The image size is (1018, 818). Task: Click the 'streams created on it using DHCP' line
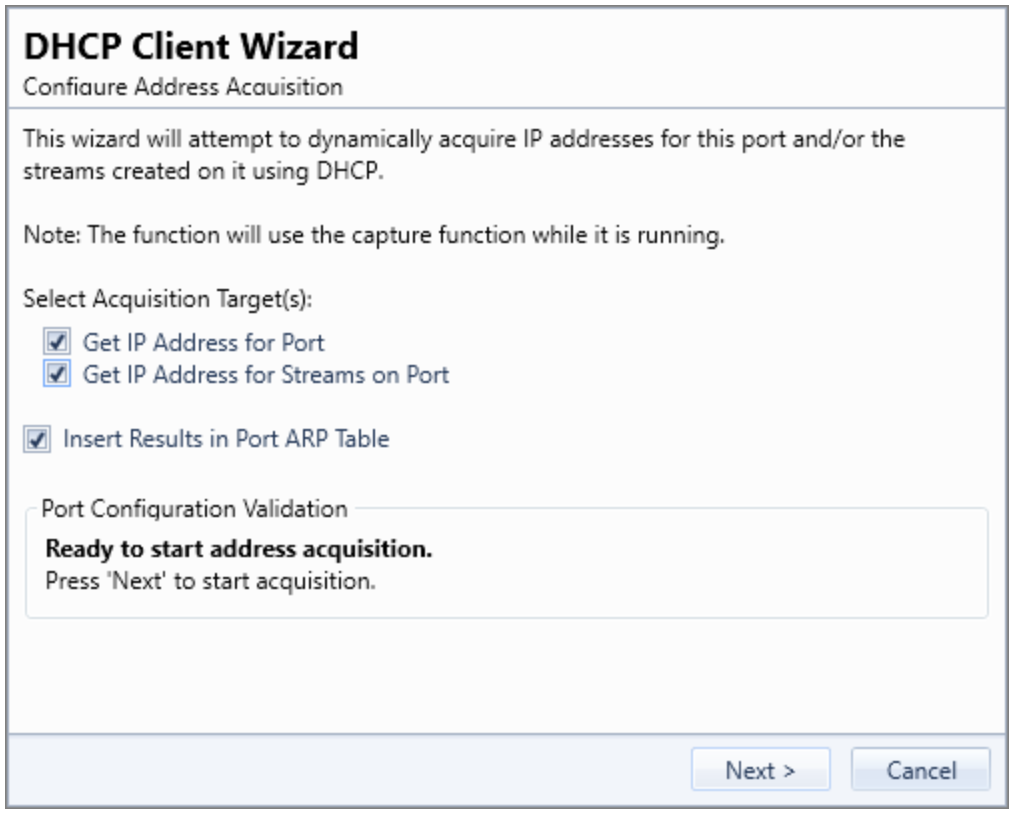(203, 171)
